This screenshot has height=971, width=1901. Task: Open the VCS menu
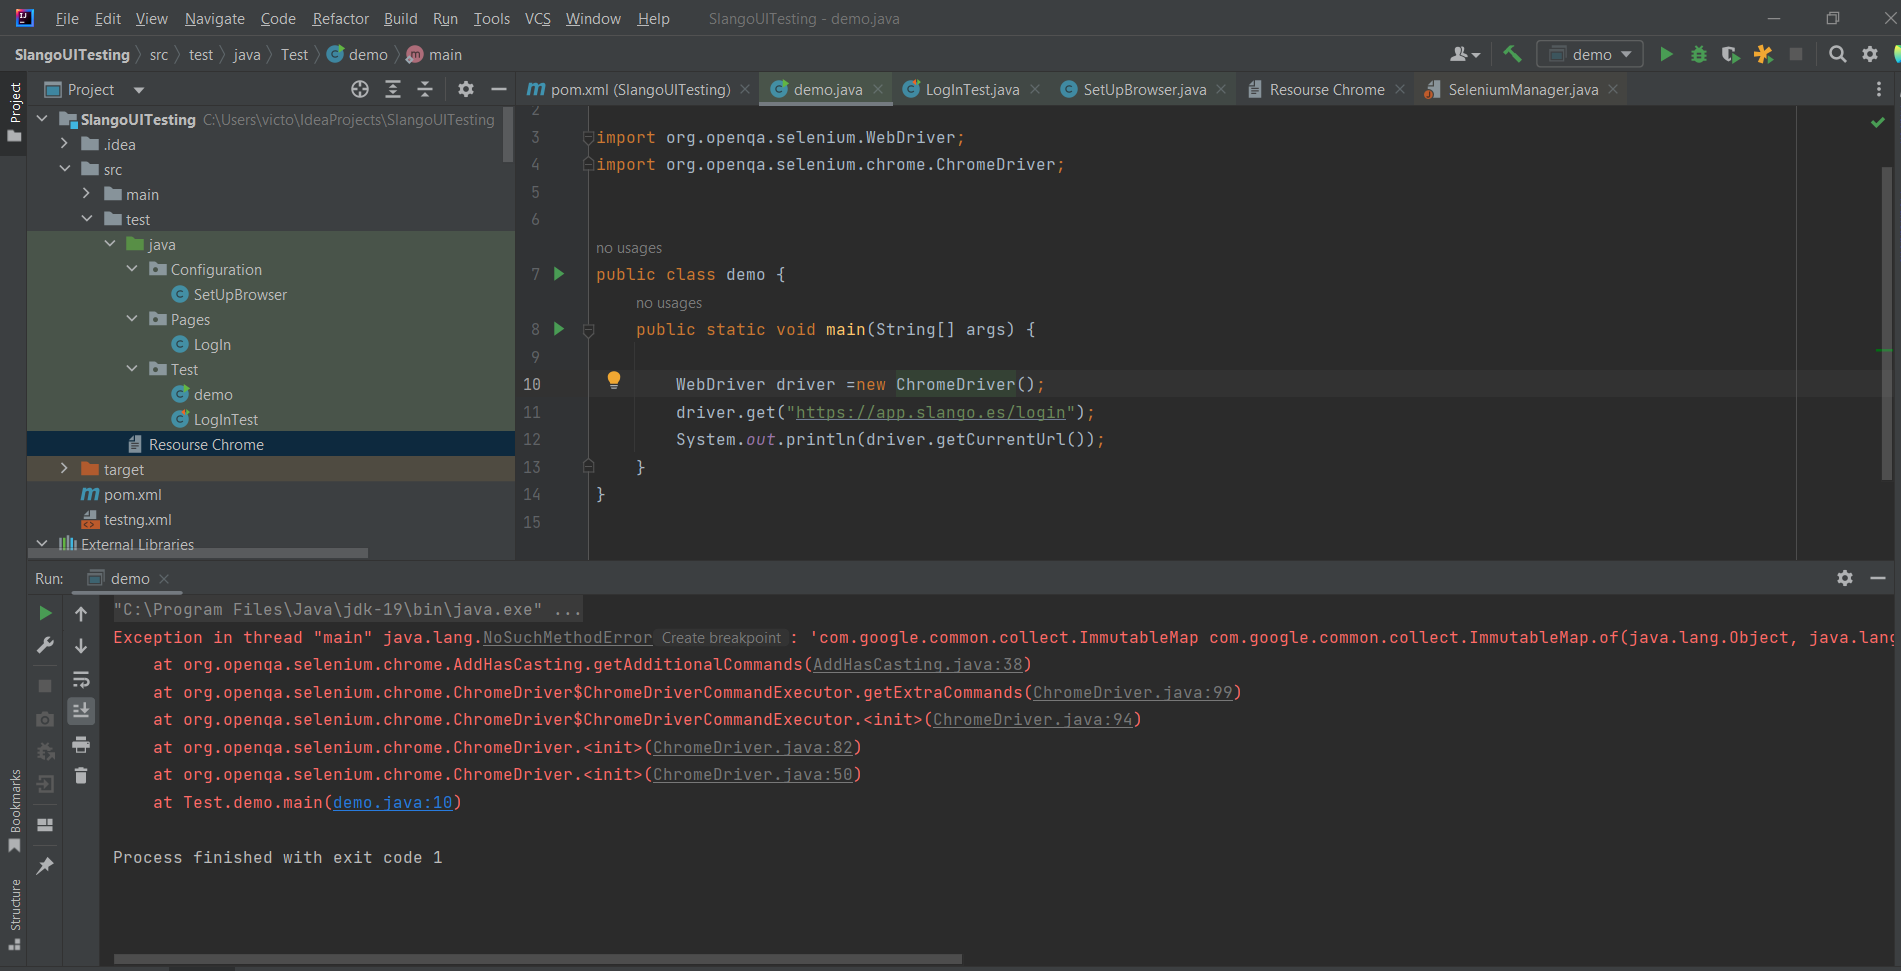click(x=537, y=19)
